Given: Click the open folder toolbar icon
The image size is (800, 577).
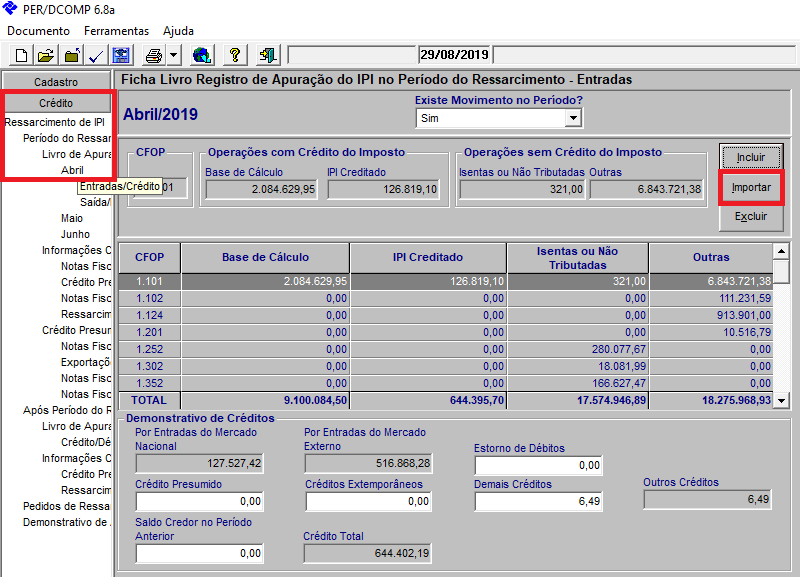Looking at the screenshot, I should coord(46,55).
